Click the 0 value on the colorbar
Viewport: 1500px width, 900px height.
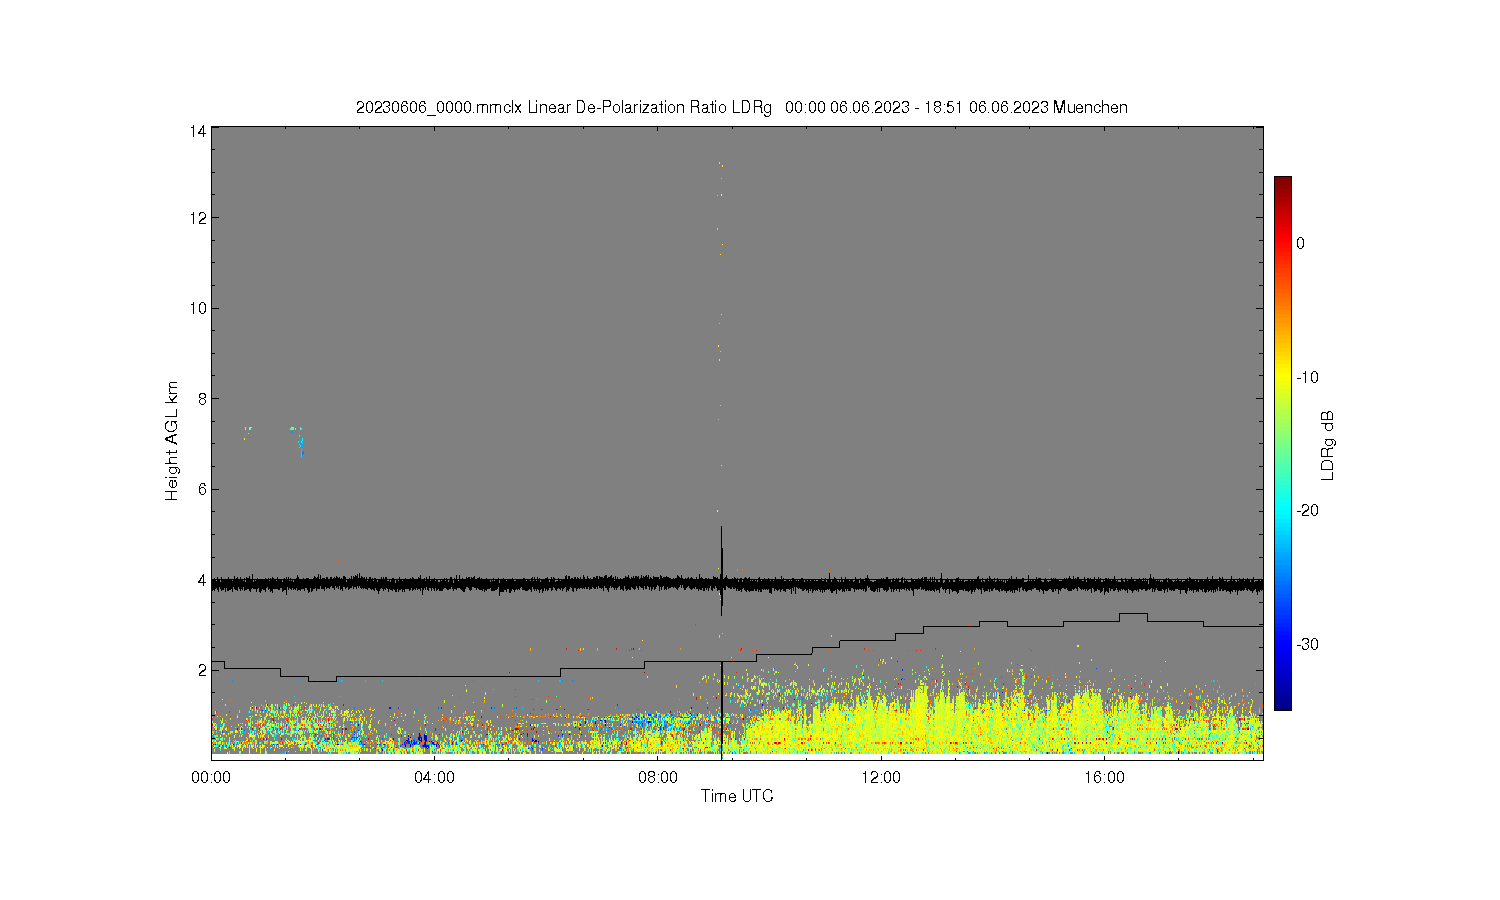point(1300,243)
